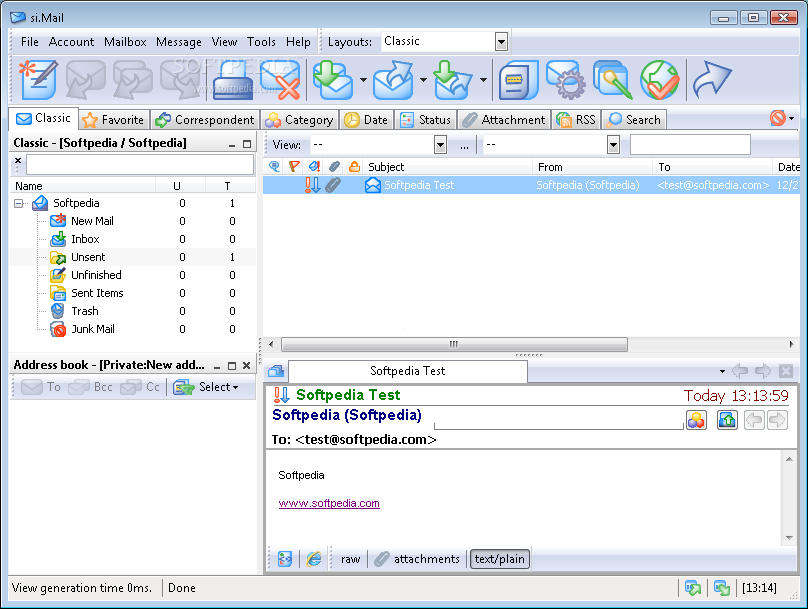This screenshot has width=808, height=609.
Task: Click the first connection icon in status bar
Action: 693,588
